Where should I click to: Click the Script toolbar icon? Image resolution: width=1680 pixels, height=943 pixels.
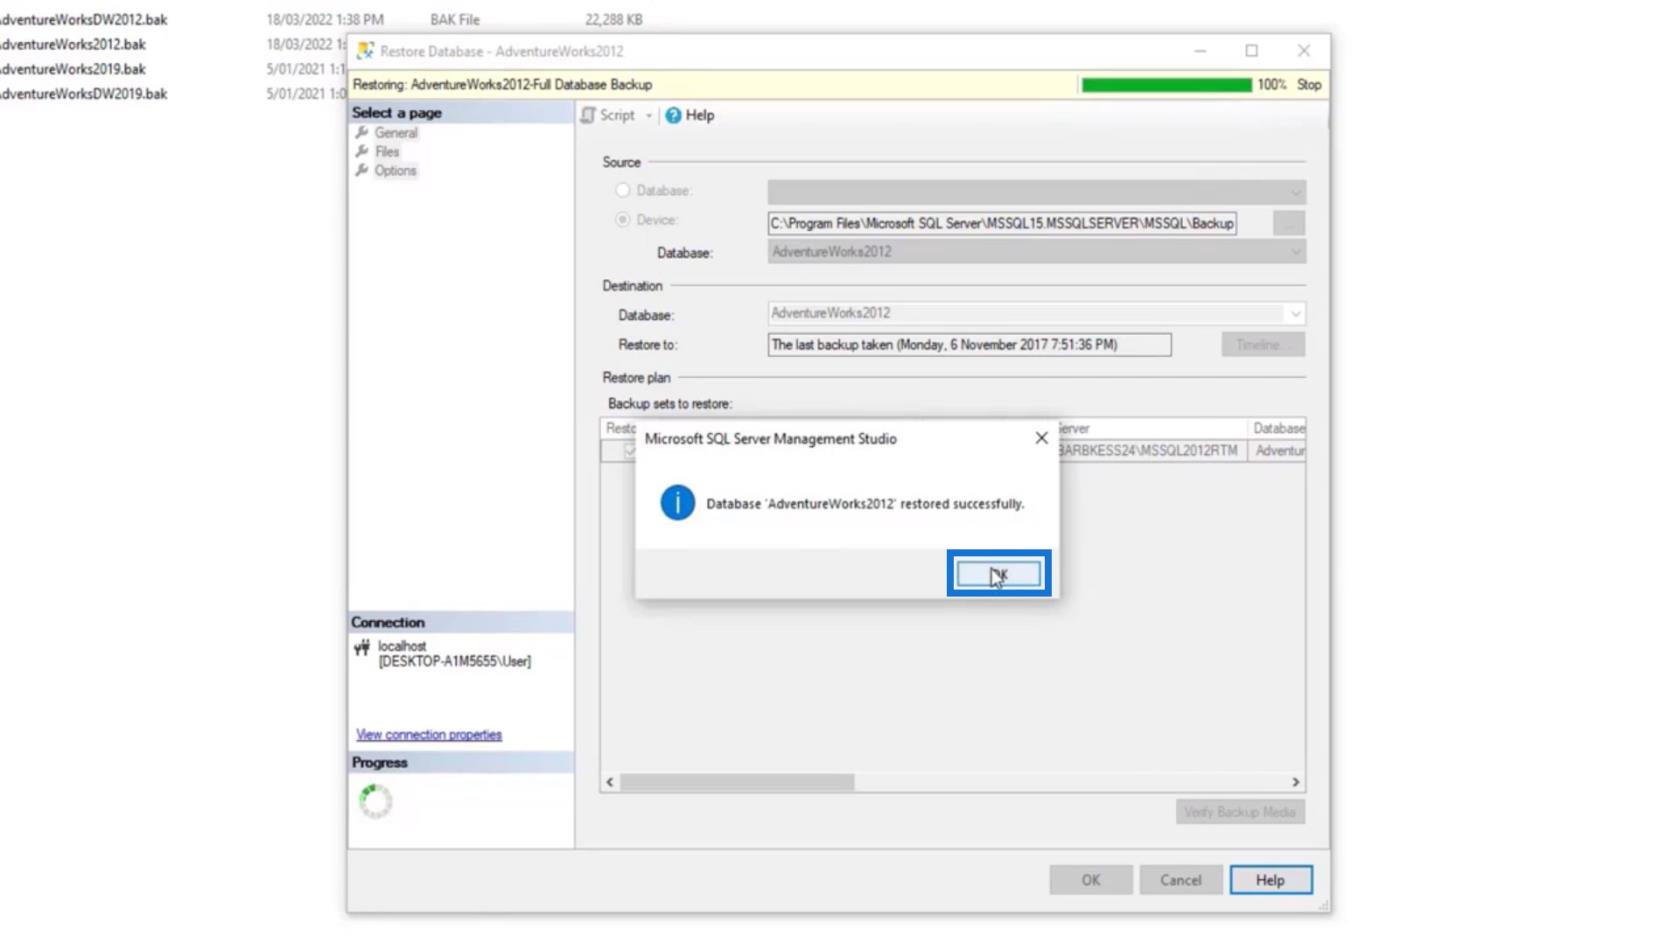(589, 116)
